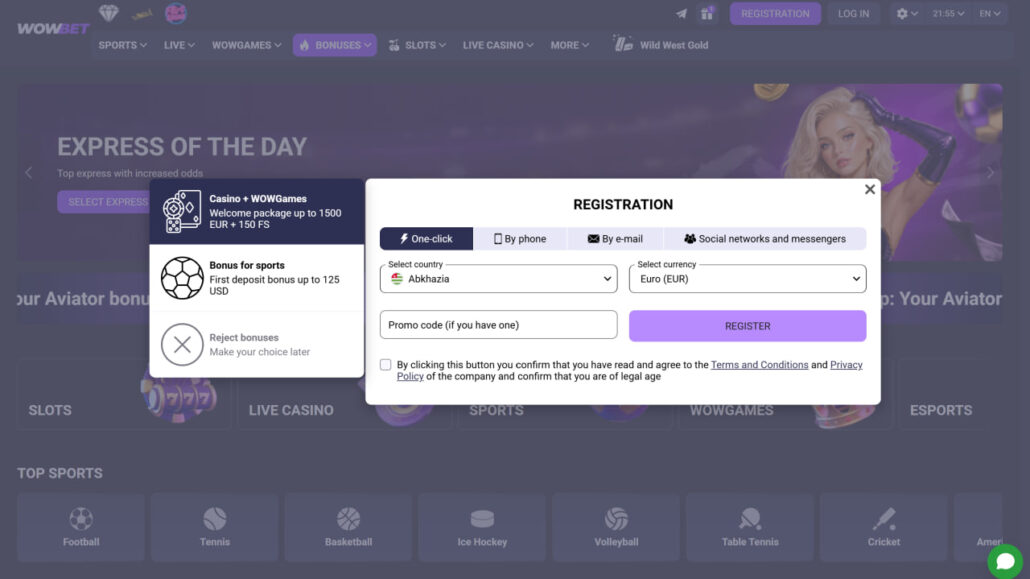The image size is (1030, 579).
Task: Expand the MORE menu
Action: click(x=570, y=45)
